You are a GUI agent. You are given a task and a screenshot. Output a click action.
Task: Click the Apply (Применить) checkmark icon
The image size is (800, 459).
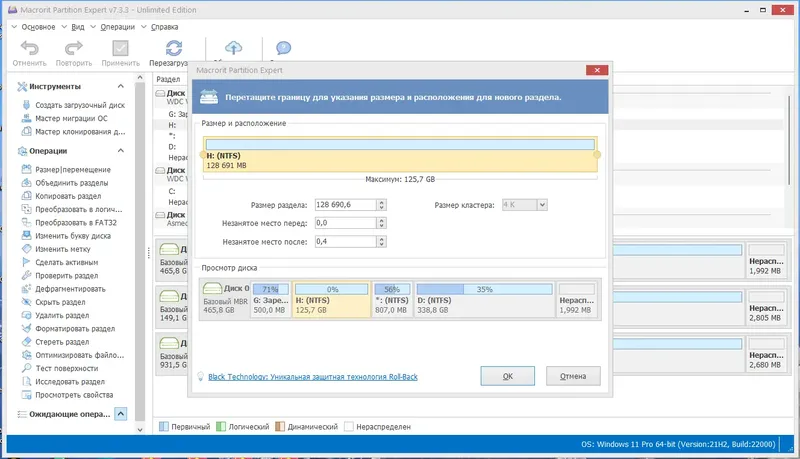click(120, 48)
